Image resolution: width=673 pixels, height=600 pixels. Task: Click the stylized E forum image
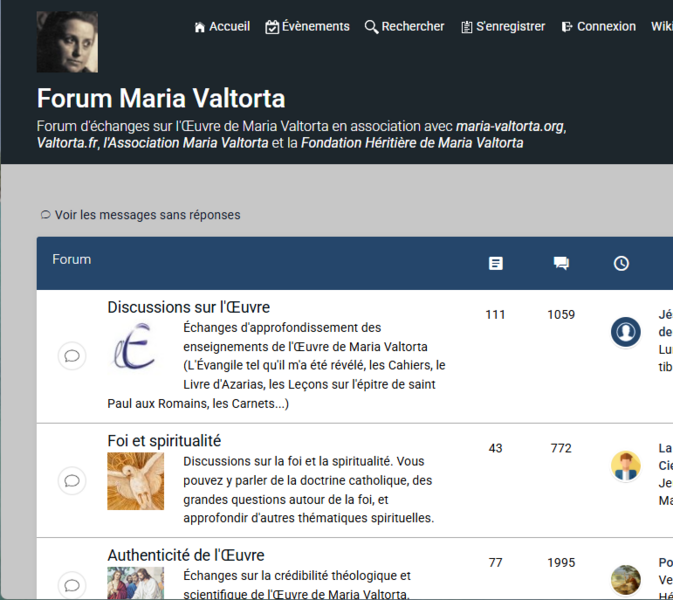(x=135, y=347)
